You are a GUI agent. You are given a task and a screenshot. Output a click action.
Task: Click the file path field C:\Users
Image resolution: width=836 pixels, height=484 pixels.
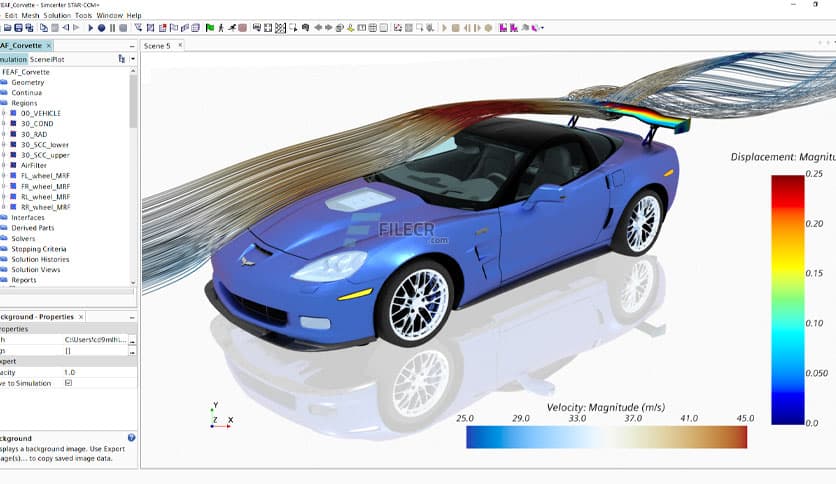(x=95, y=340)
